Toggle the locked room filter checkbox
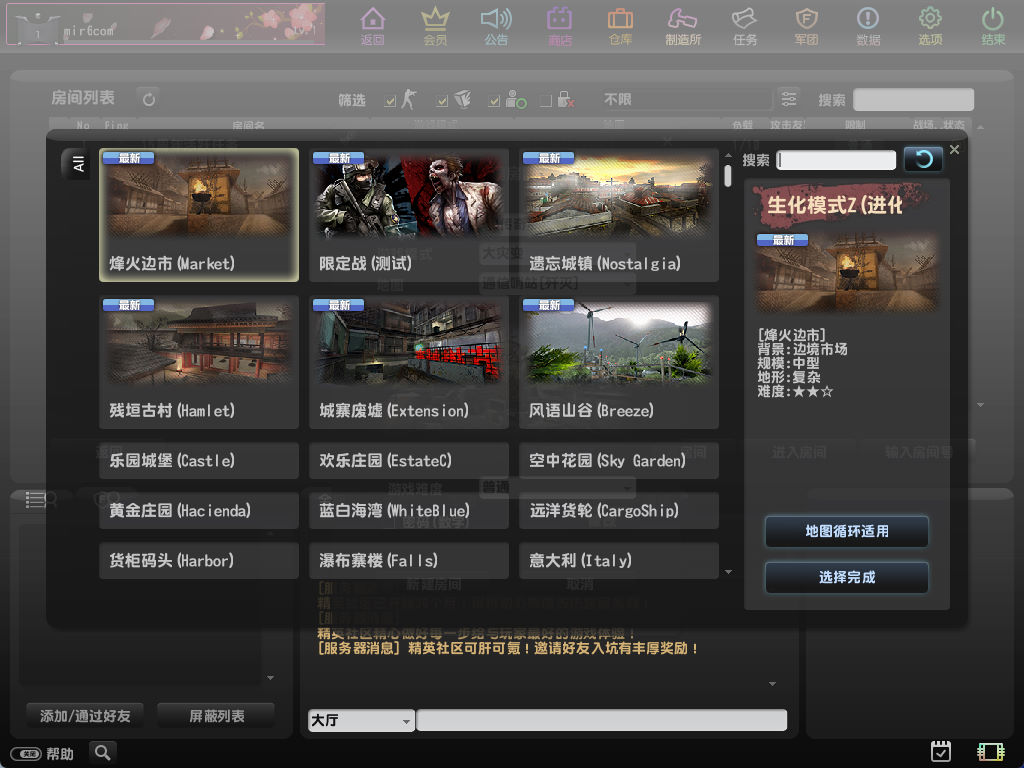The image size is (1024, 768). click(x=546, y=101)
